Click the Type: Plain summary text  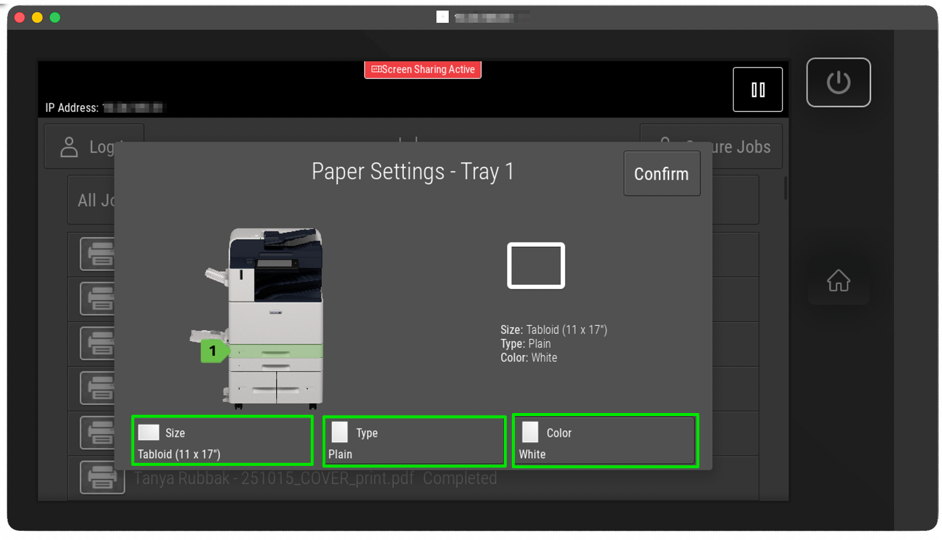point(526,344)
